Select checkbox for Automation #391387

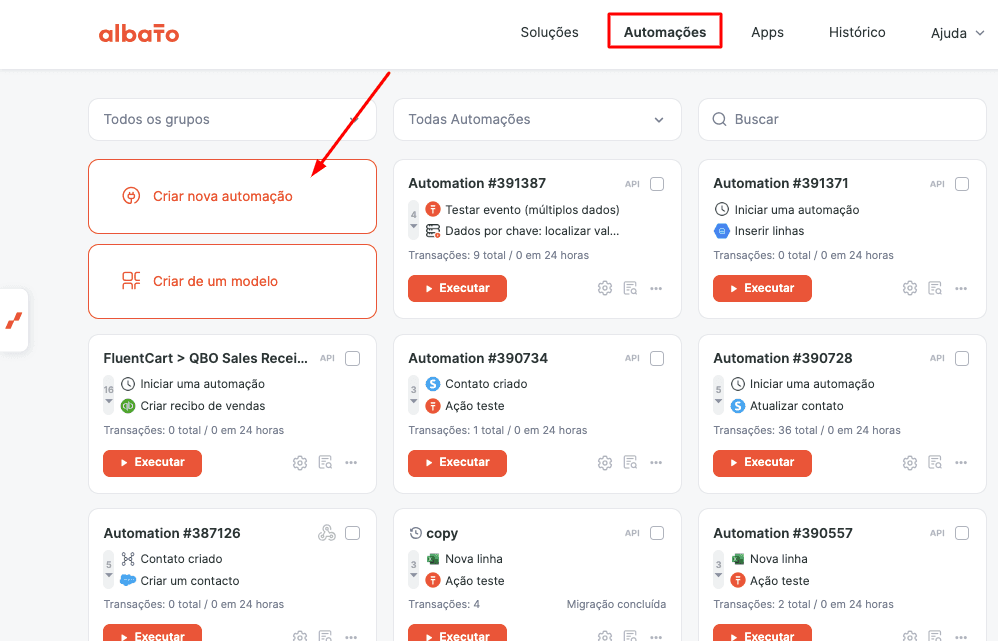pos(657,184)
